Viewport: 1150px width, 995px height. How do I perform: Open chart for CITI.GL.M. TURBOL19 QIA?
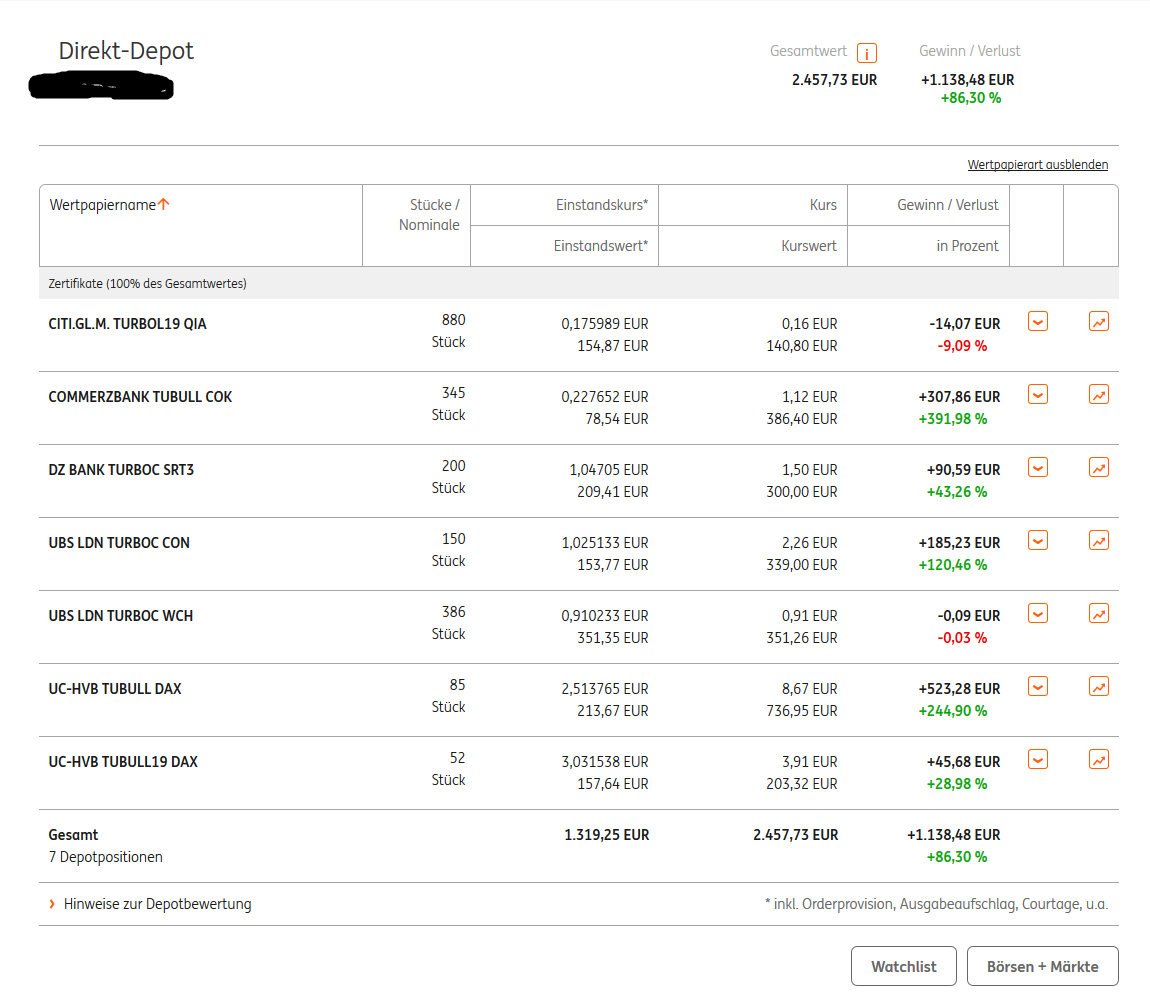pos(1098,321)
